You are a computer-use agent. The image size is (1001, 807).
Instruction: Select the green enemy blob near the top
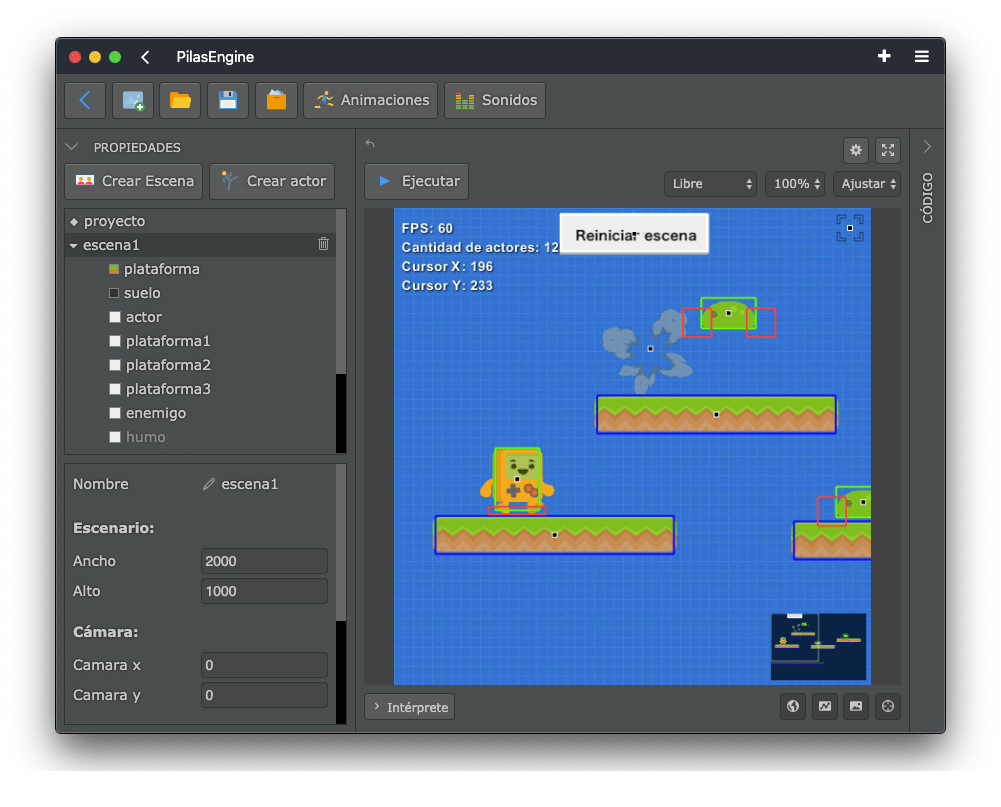[728, 313]
